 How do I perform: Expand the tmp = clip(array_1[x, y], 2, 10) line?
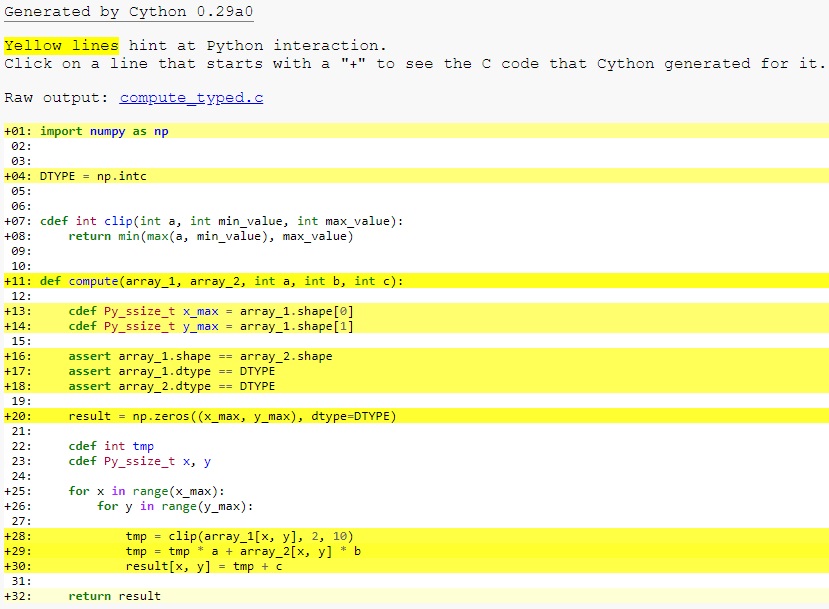click(x=200, y=535)
